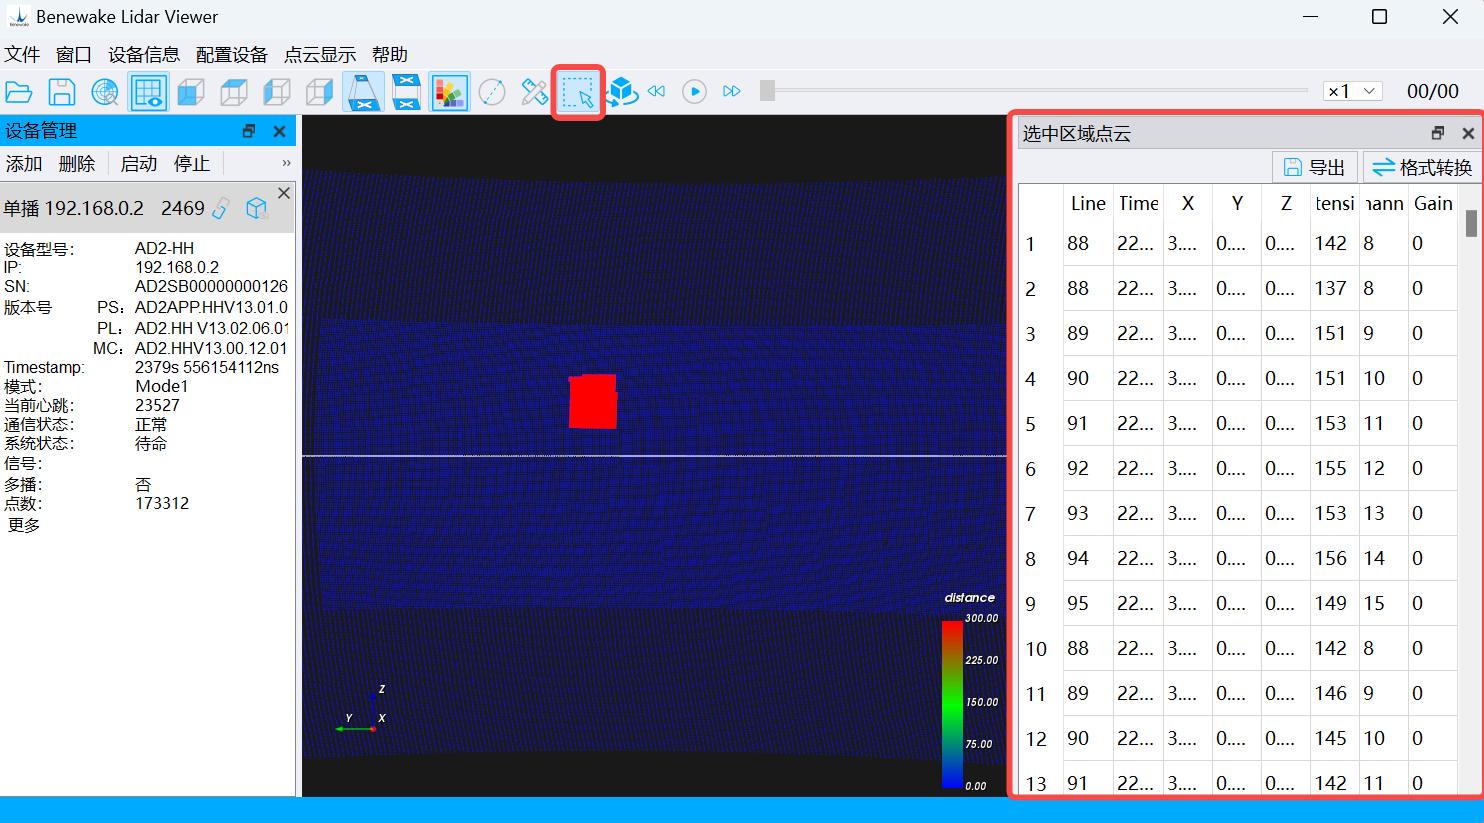The height and width of the screenshot is (823, 1484).
Task: Click the play button in the toolbar
Action: click(x=694, y=91)
